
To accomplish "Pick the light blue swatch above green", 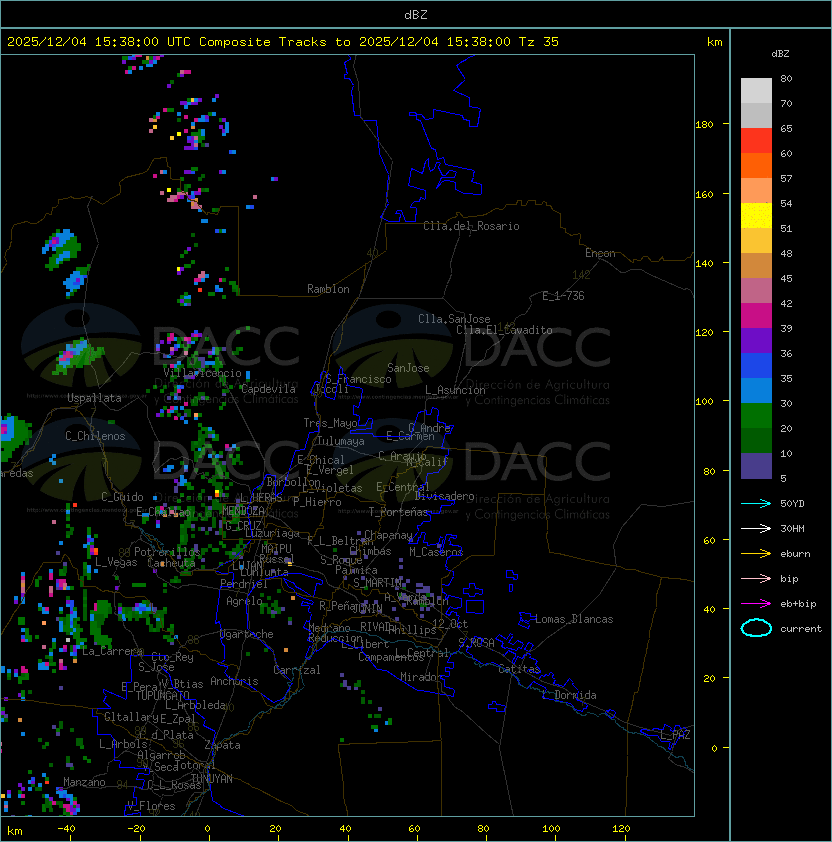I will click(x=756, y=390).
